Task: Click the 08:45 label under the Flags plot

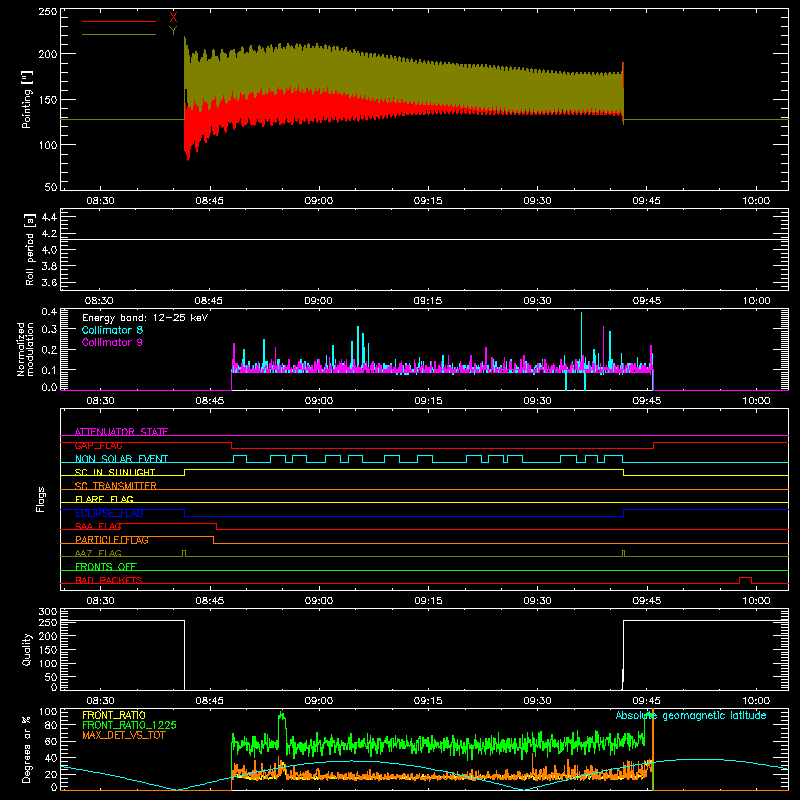Action: click(x=209, y=601)
